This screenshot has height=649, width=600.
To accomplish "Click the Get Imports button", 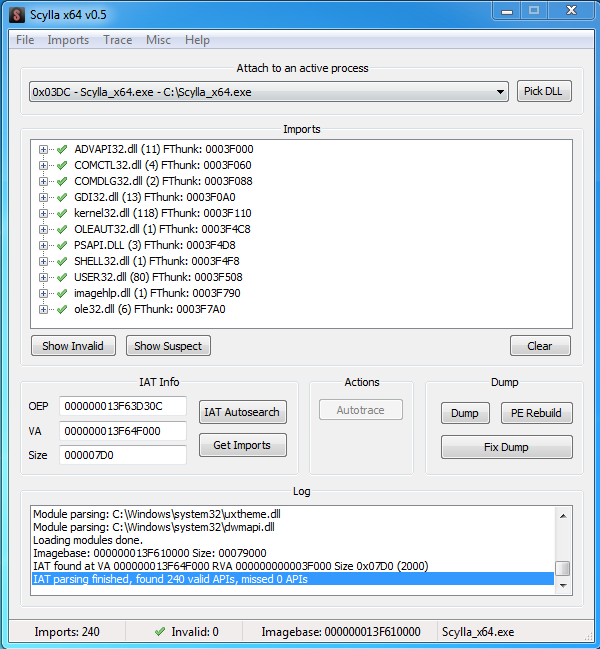I will [242, 445].
